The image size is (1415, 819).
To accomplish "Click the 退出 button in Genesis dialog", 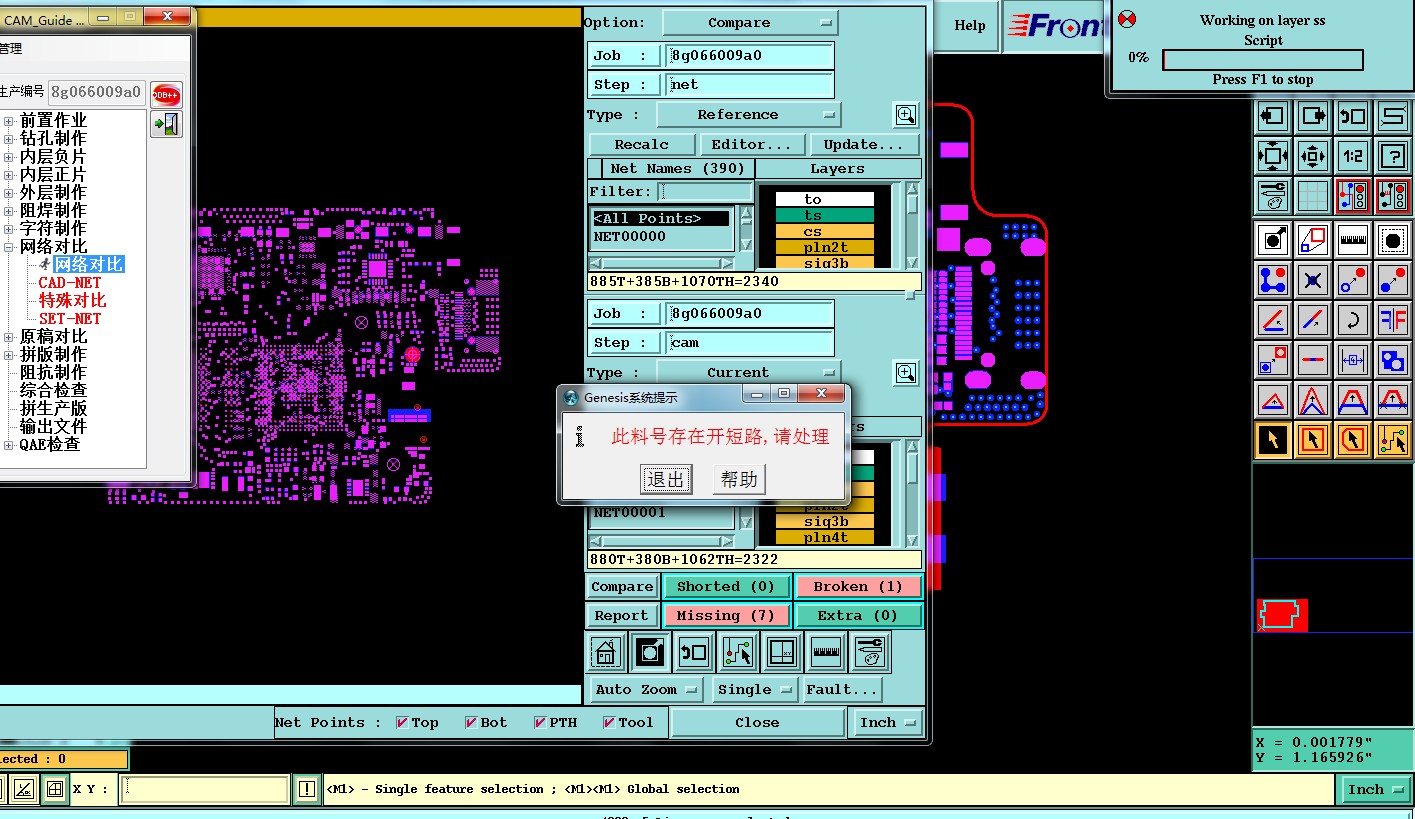I will 666,479.
